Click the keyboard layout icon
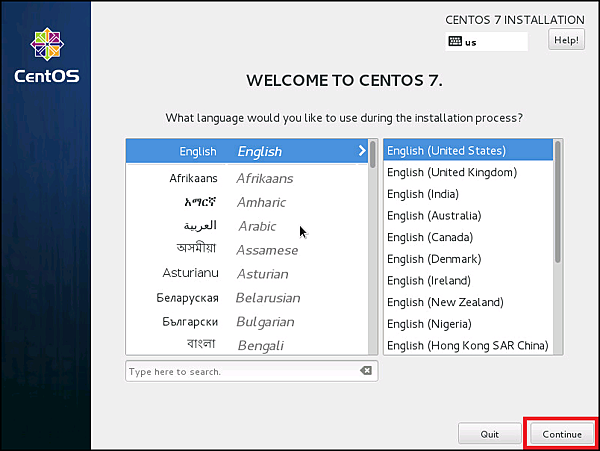 [x=455, y=41]
